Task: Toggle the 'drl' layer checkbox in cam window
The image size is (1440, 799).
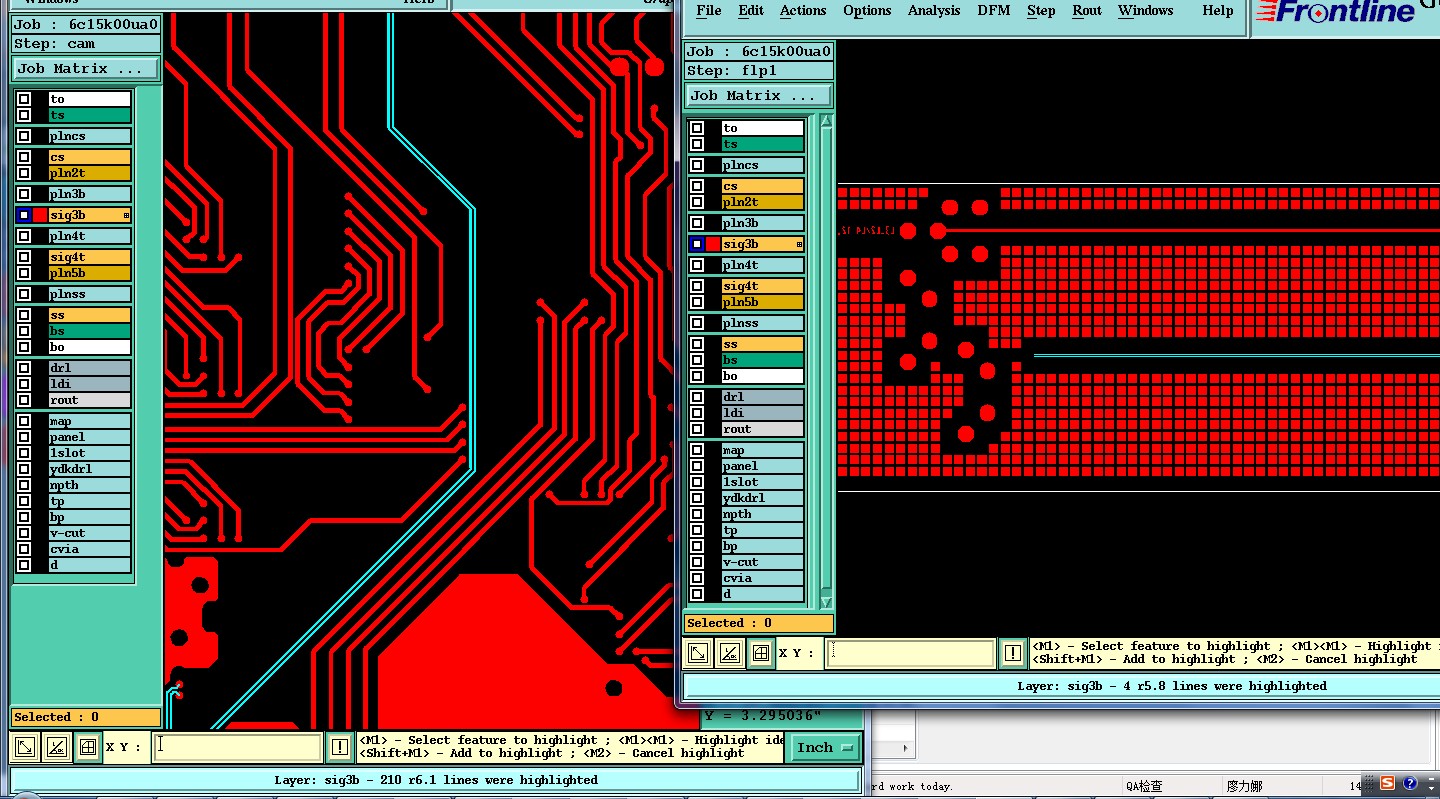Action: point(24,368)
